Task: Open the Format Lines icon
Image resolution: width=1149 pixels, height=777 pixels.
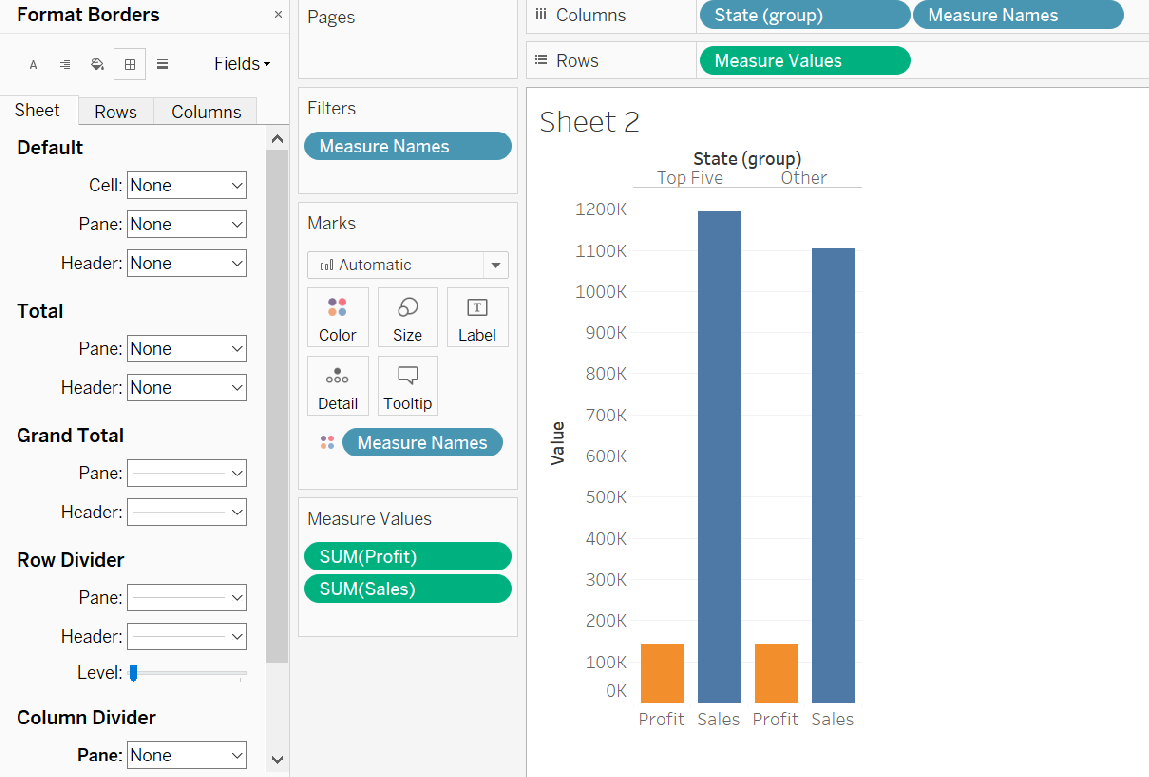Action: coord(163,65)
